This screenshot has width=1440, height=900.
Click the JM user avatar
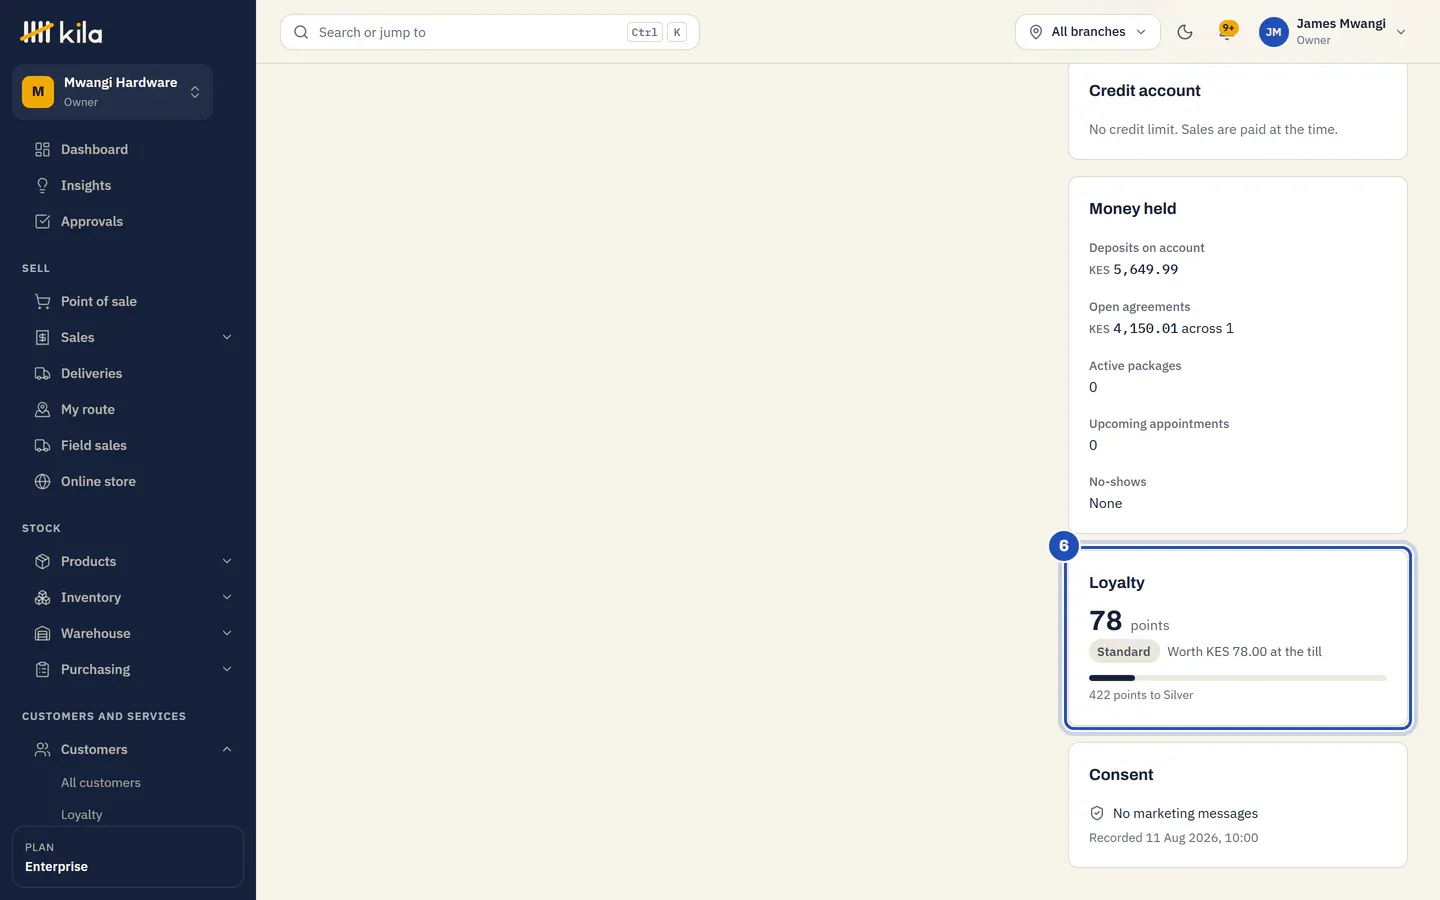click(x=1274, y=32)
